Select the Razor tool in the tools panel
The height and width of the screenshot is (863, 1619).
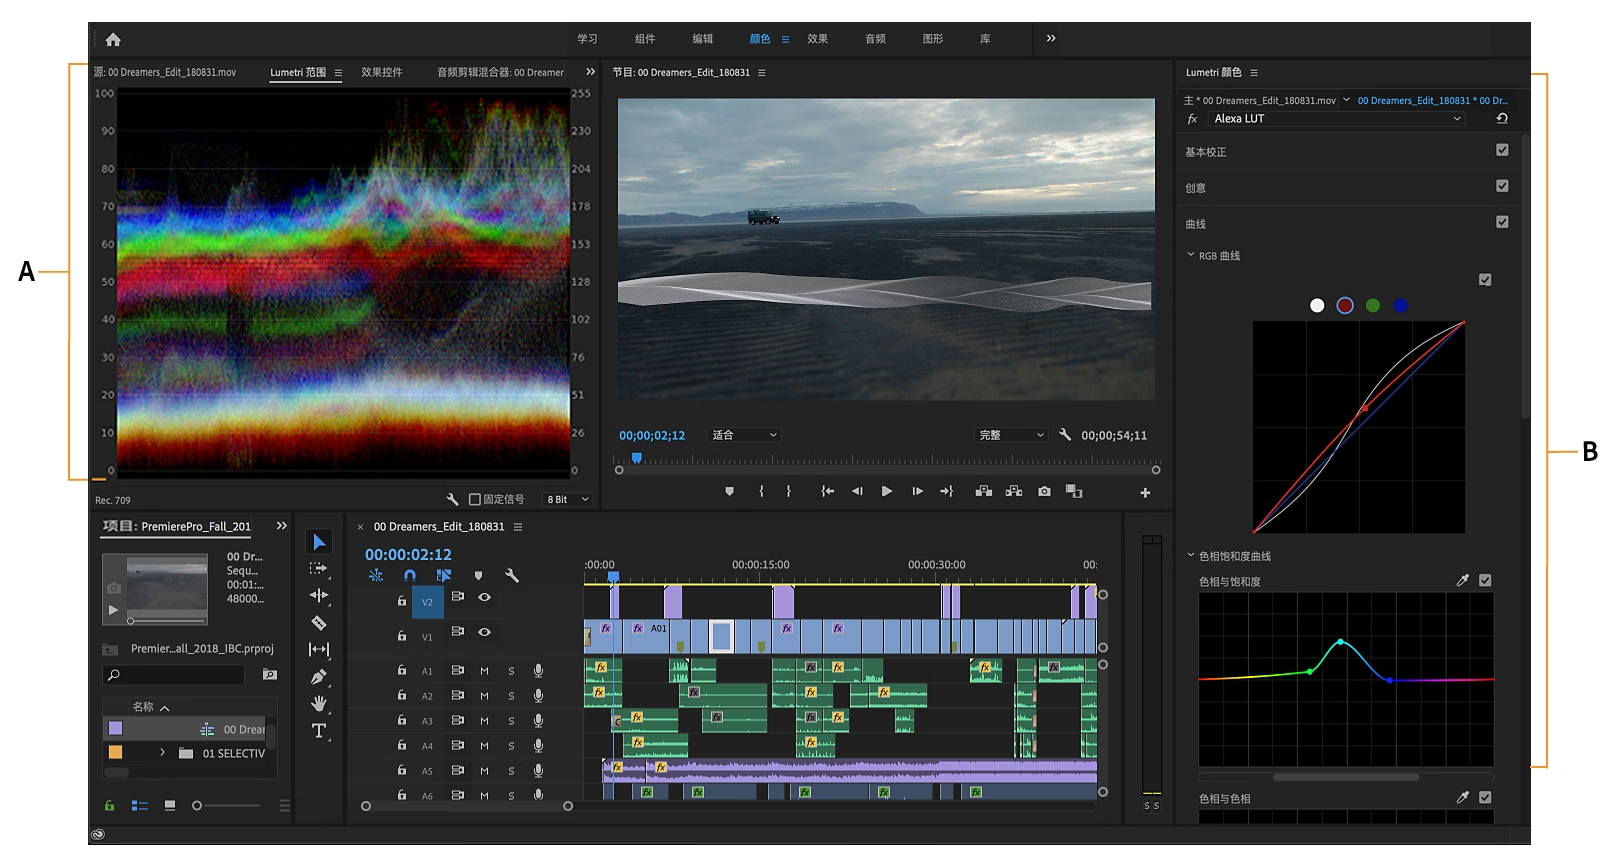click(x=319, y=623)
